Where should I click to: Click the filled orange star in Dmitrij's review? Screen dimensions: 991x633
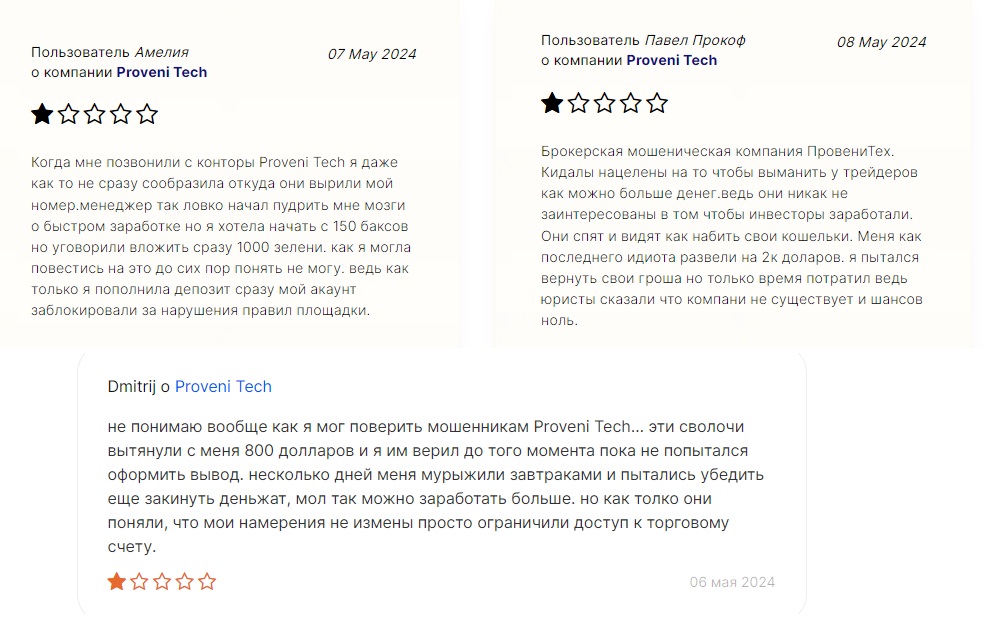(117, 581)
